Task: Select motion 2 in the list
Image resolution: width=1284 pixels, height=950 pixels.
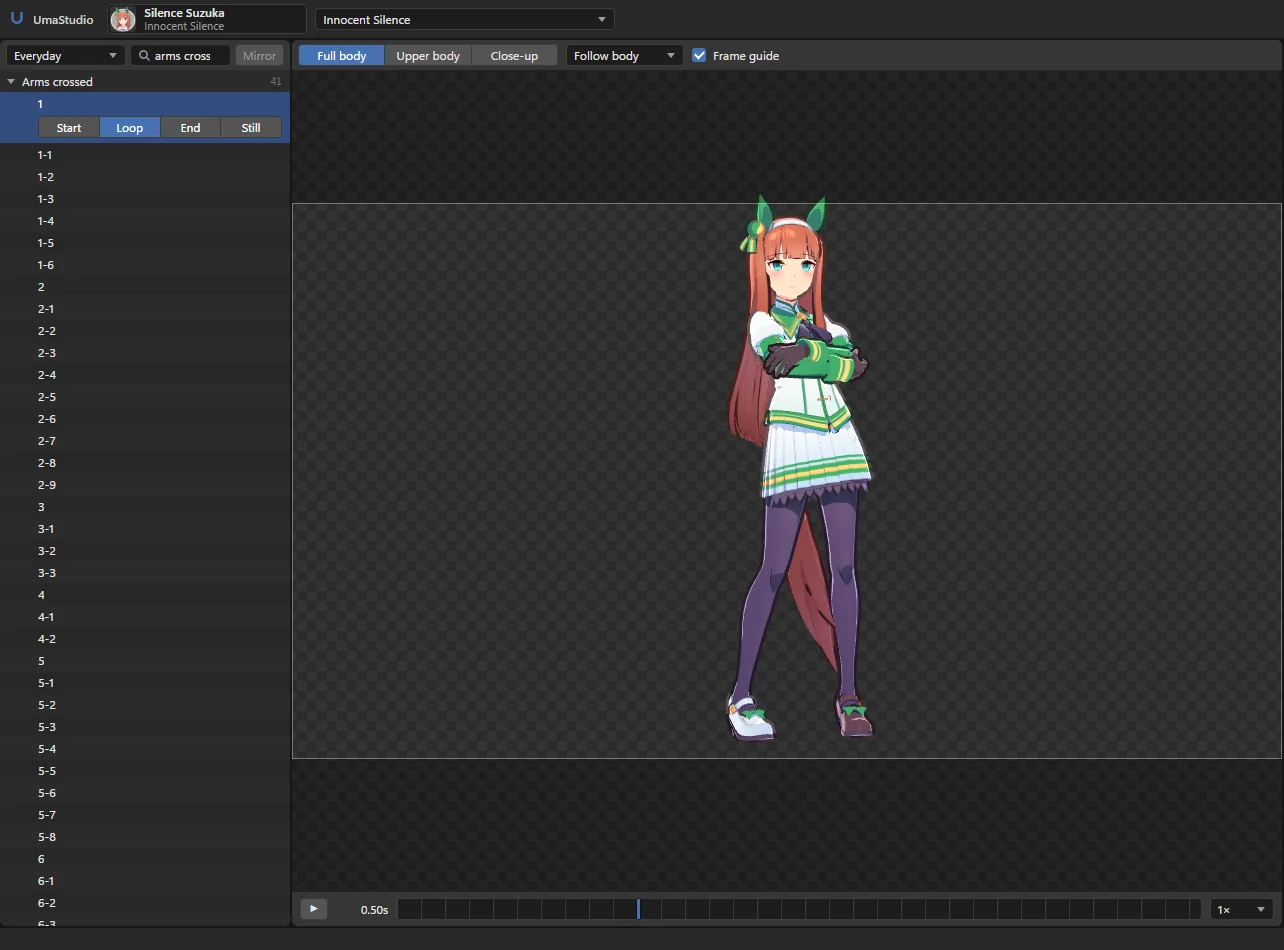Action: [145, 287]
